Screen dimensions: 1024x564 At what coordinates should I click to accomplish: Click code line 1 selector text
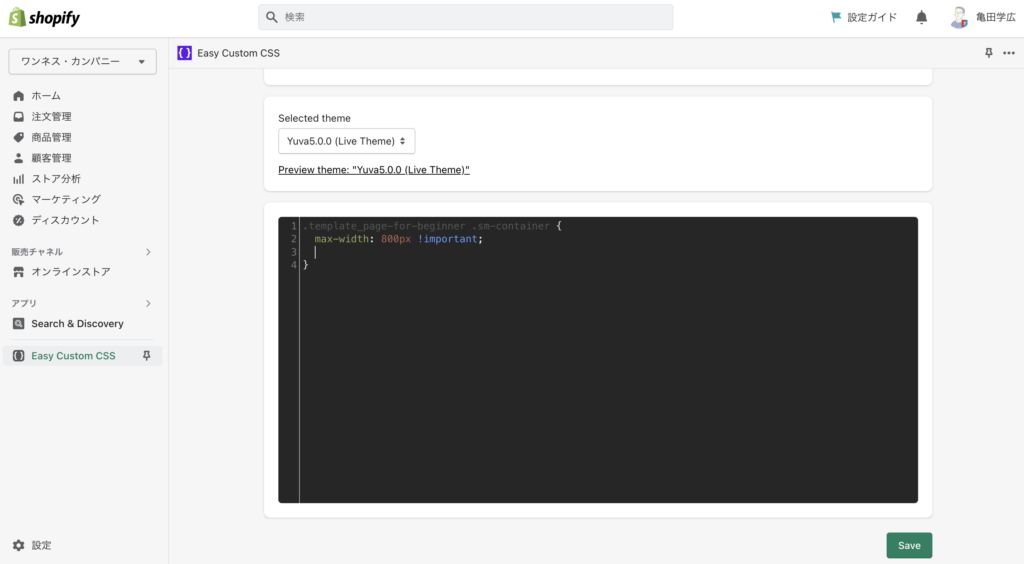[x=426, y=226]
